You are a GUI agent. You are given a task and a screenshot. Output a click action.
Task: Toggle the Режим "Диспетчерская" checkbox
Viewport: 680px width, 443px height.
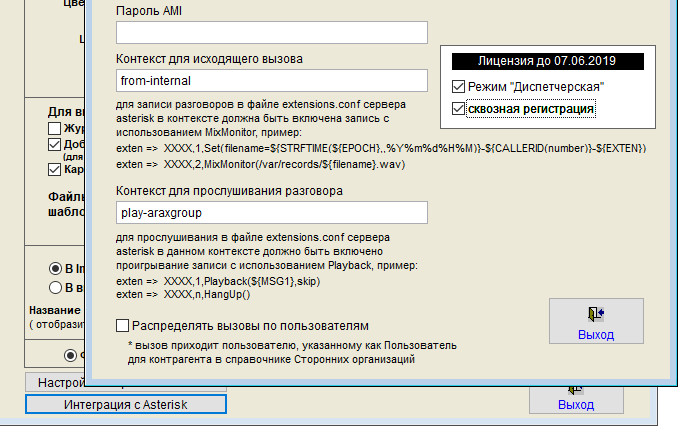(459, 87)
